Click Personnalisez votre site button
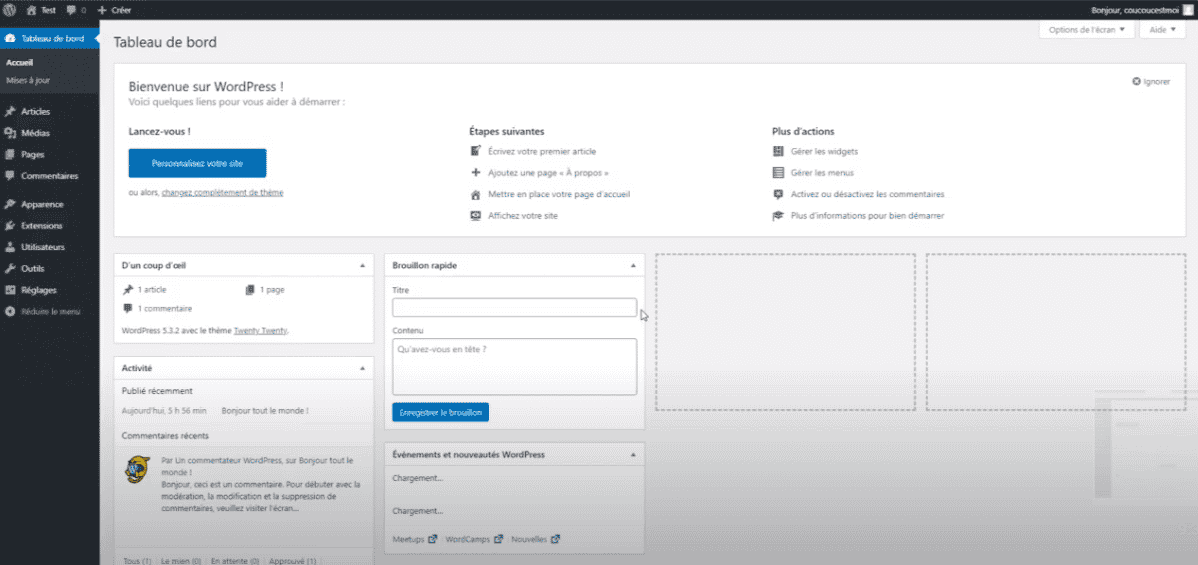Viewport: 1198px width, 565px height. [197, 163]
